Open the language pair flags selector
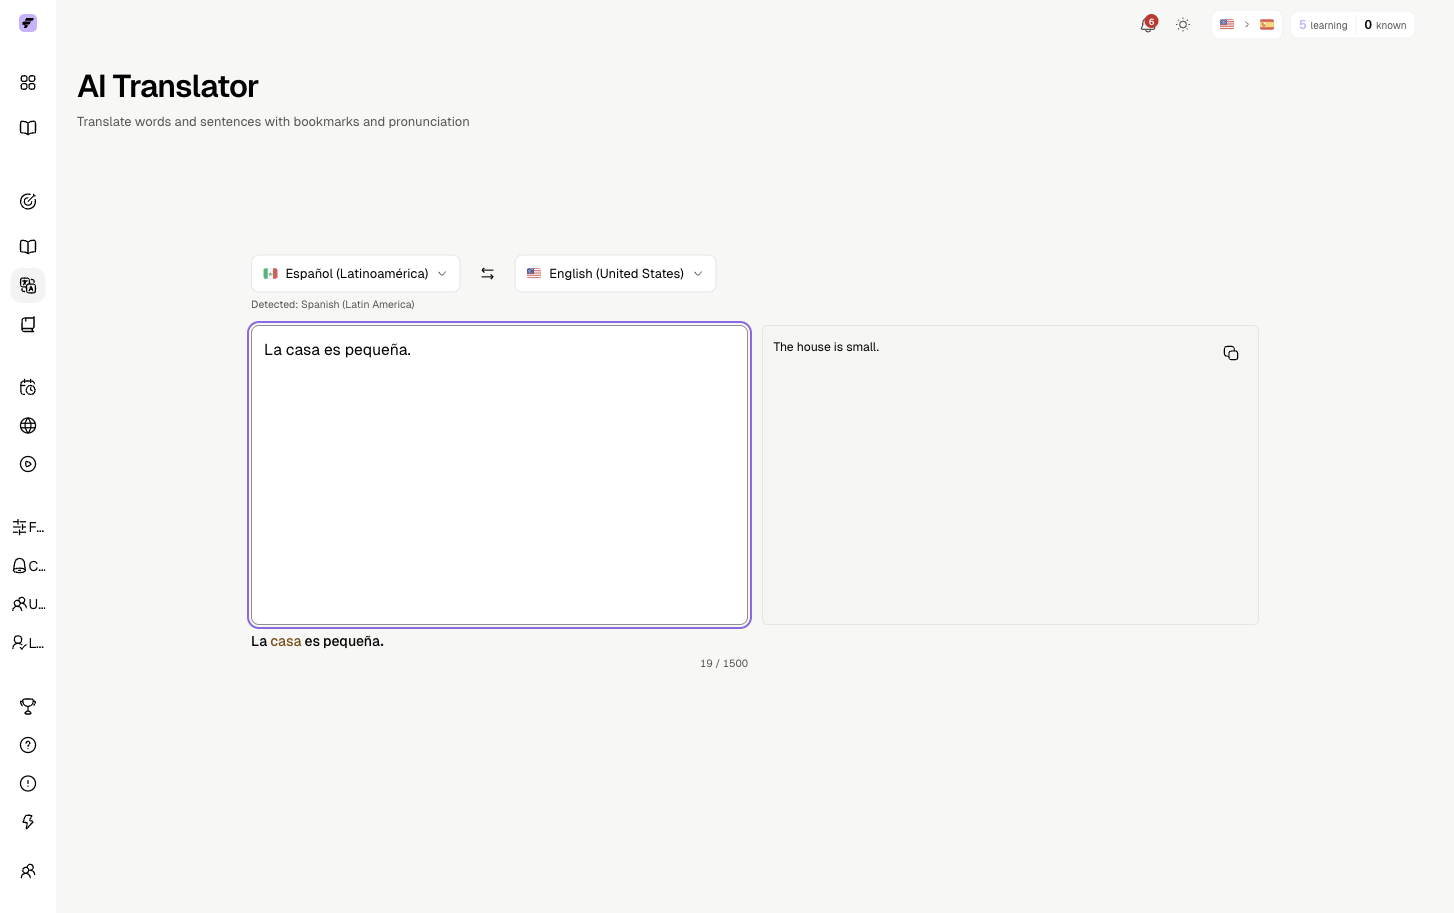This screenshot has width=1454, height=913. click(x=1247, y=25)
